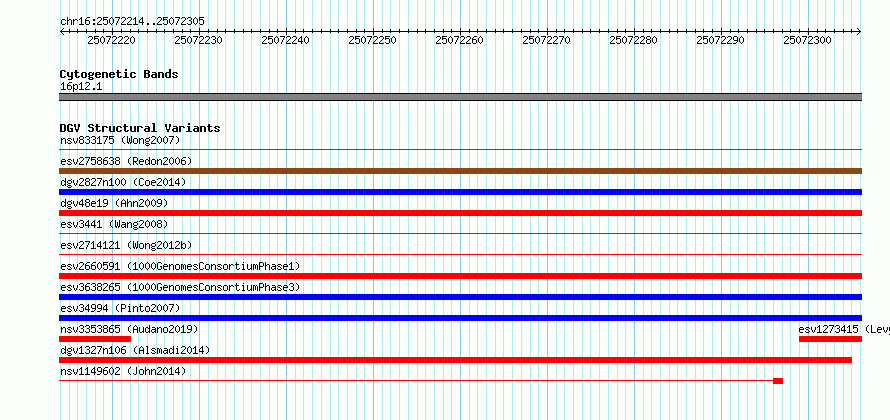
Task: Click the dgv48e19 (Ahn2009) red bar
Action: 460,213
